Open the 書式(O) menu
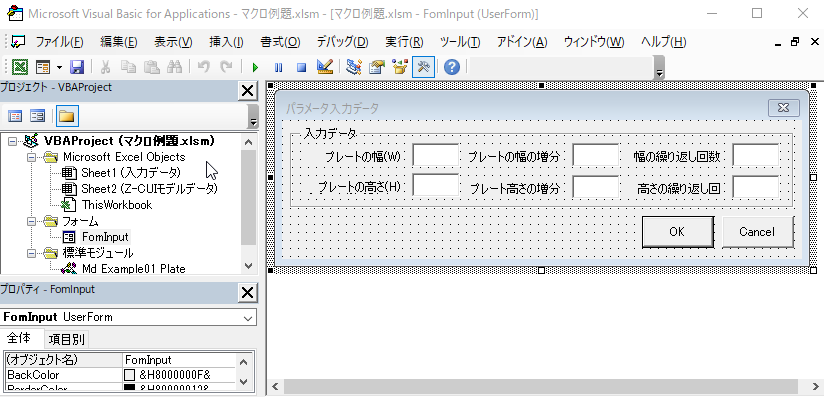The width and height of the screenshot is (824, 397). click(280, 42)
